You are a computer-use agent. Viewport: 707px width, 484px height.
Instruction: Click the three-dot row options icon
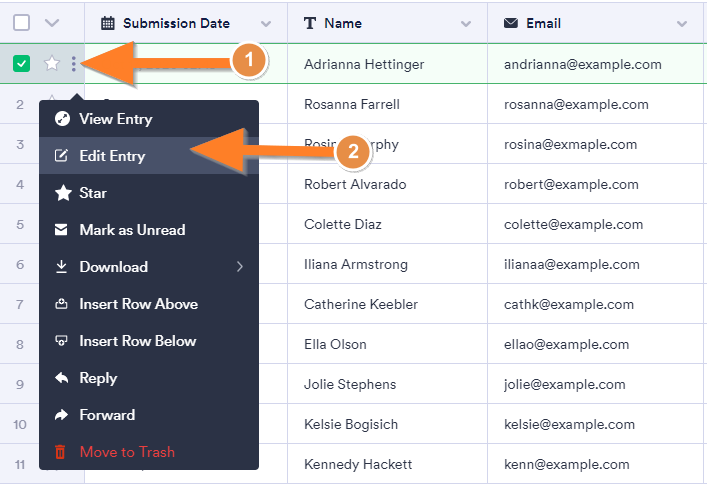[x=74, y=64]
